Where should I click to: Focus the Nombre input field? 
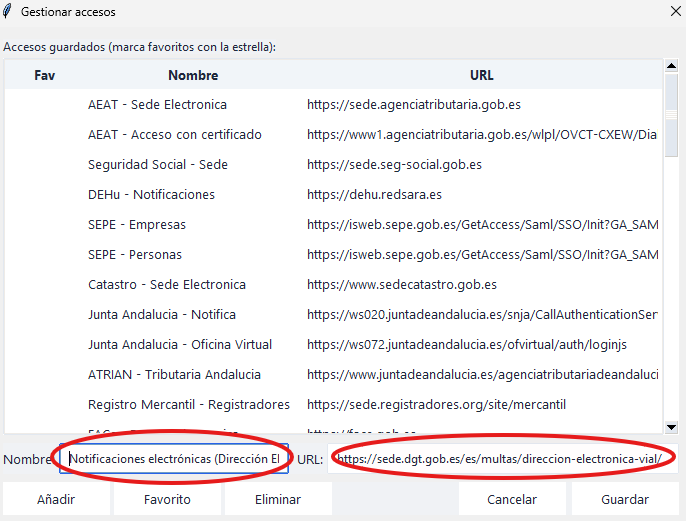(174, 459)
